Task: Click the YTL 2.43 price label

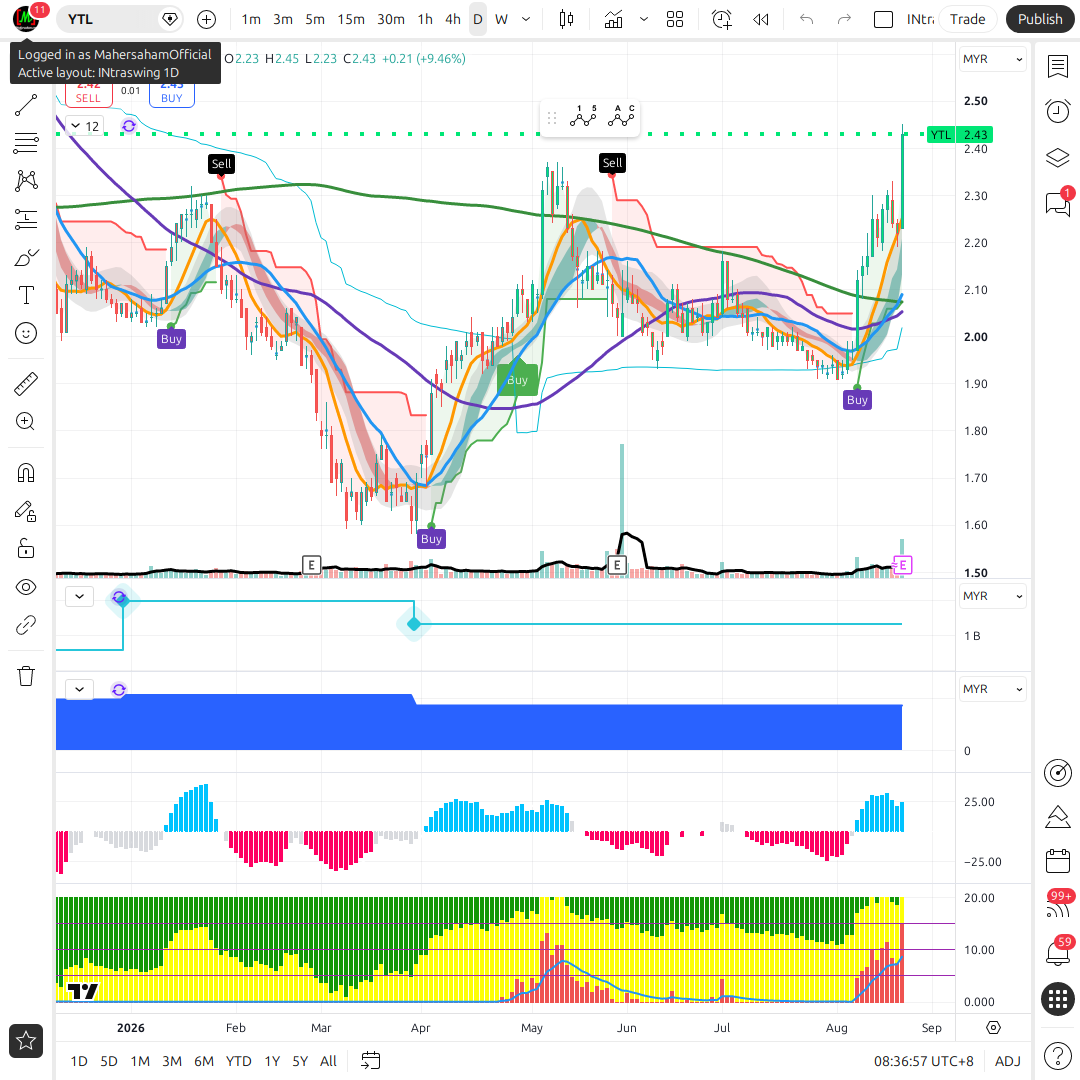Action: tap(959, 135)
